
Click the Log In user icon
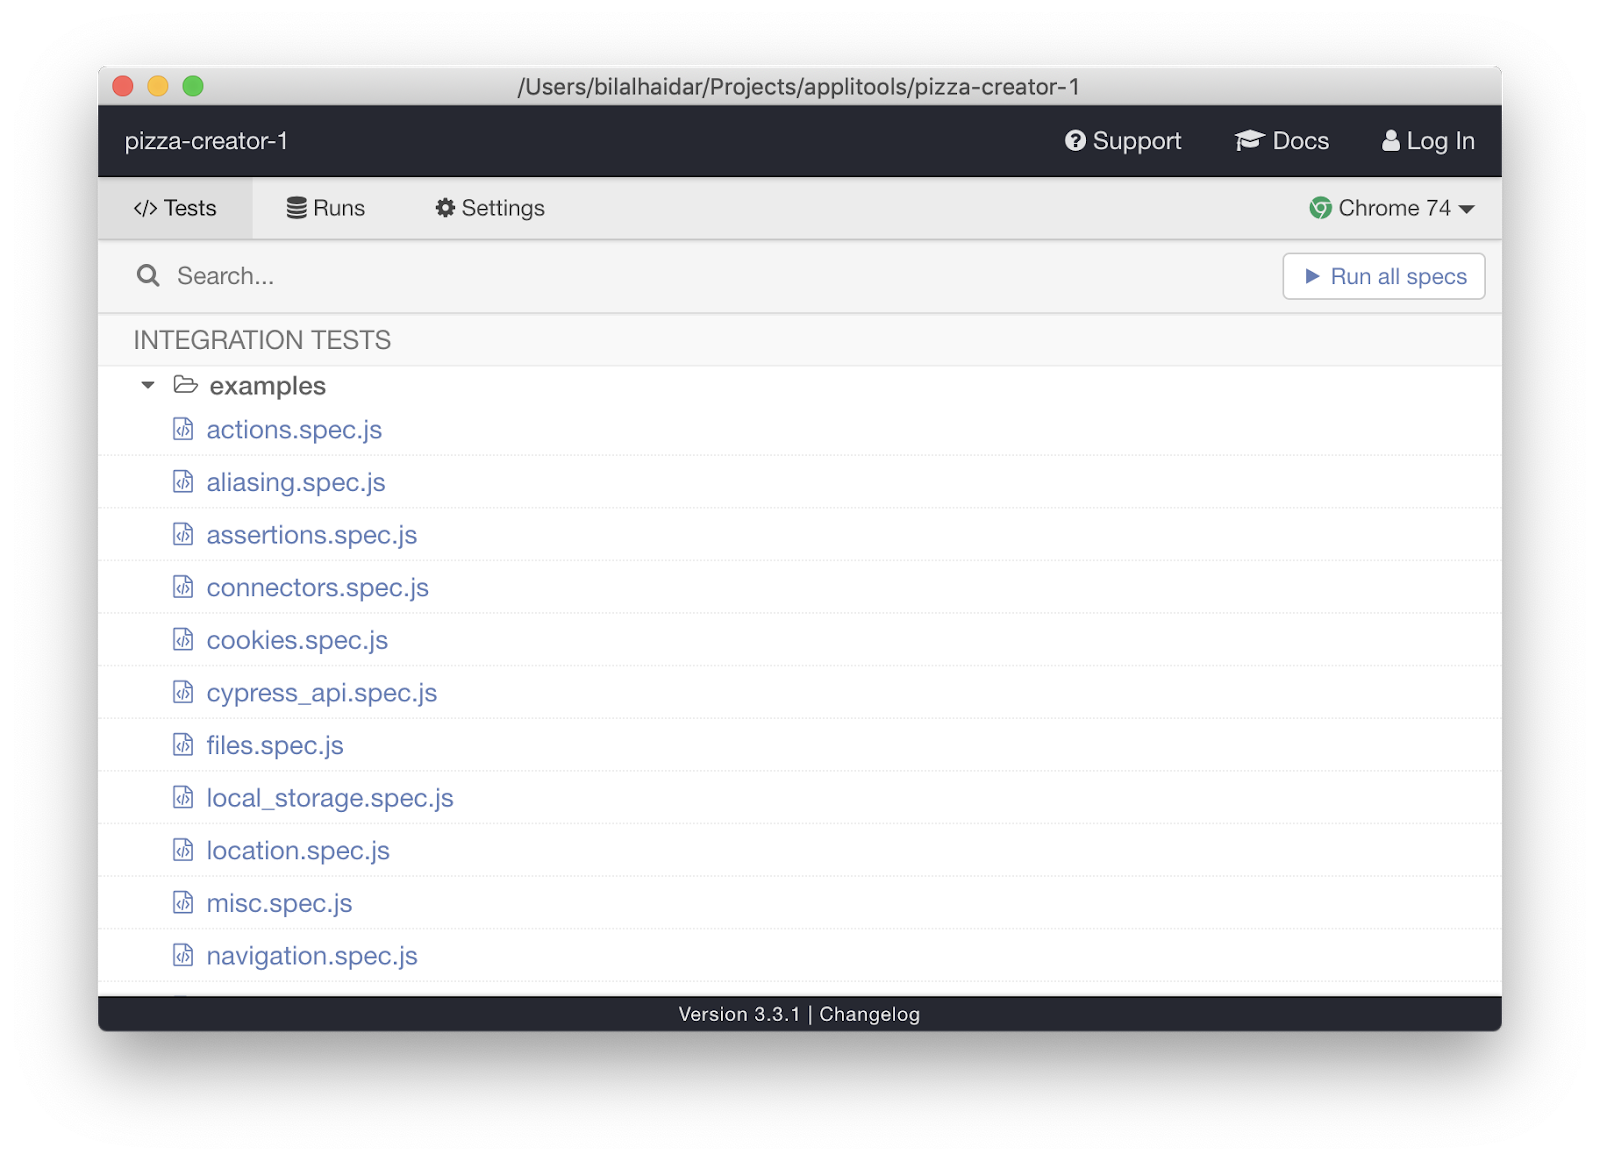(1390, 141)
